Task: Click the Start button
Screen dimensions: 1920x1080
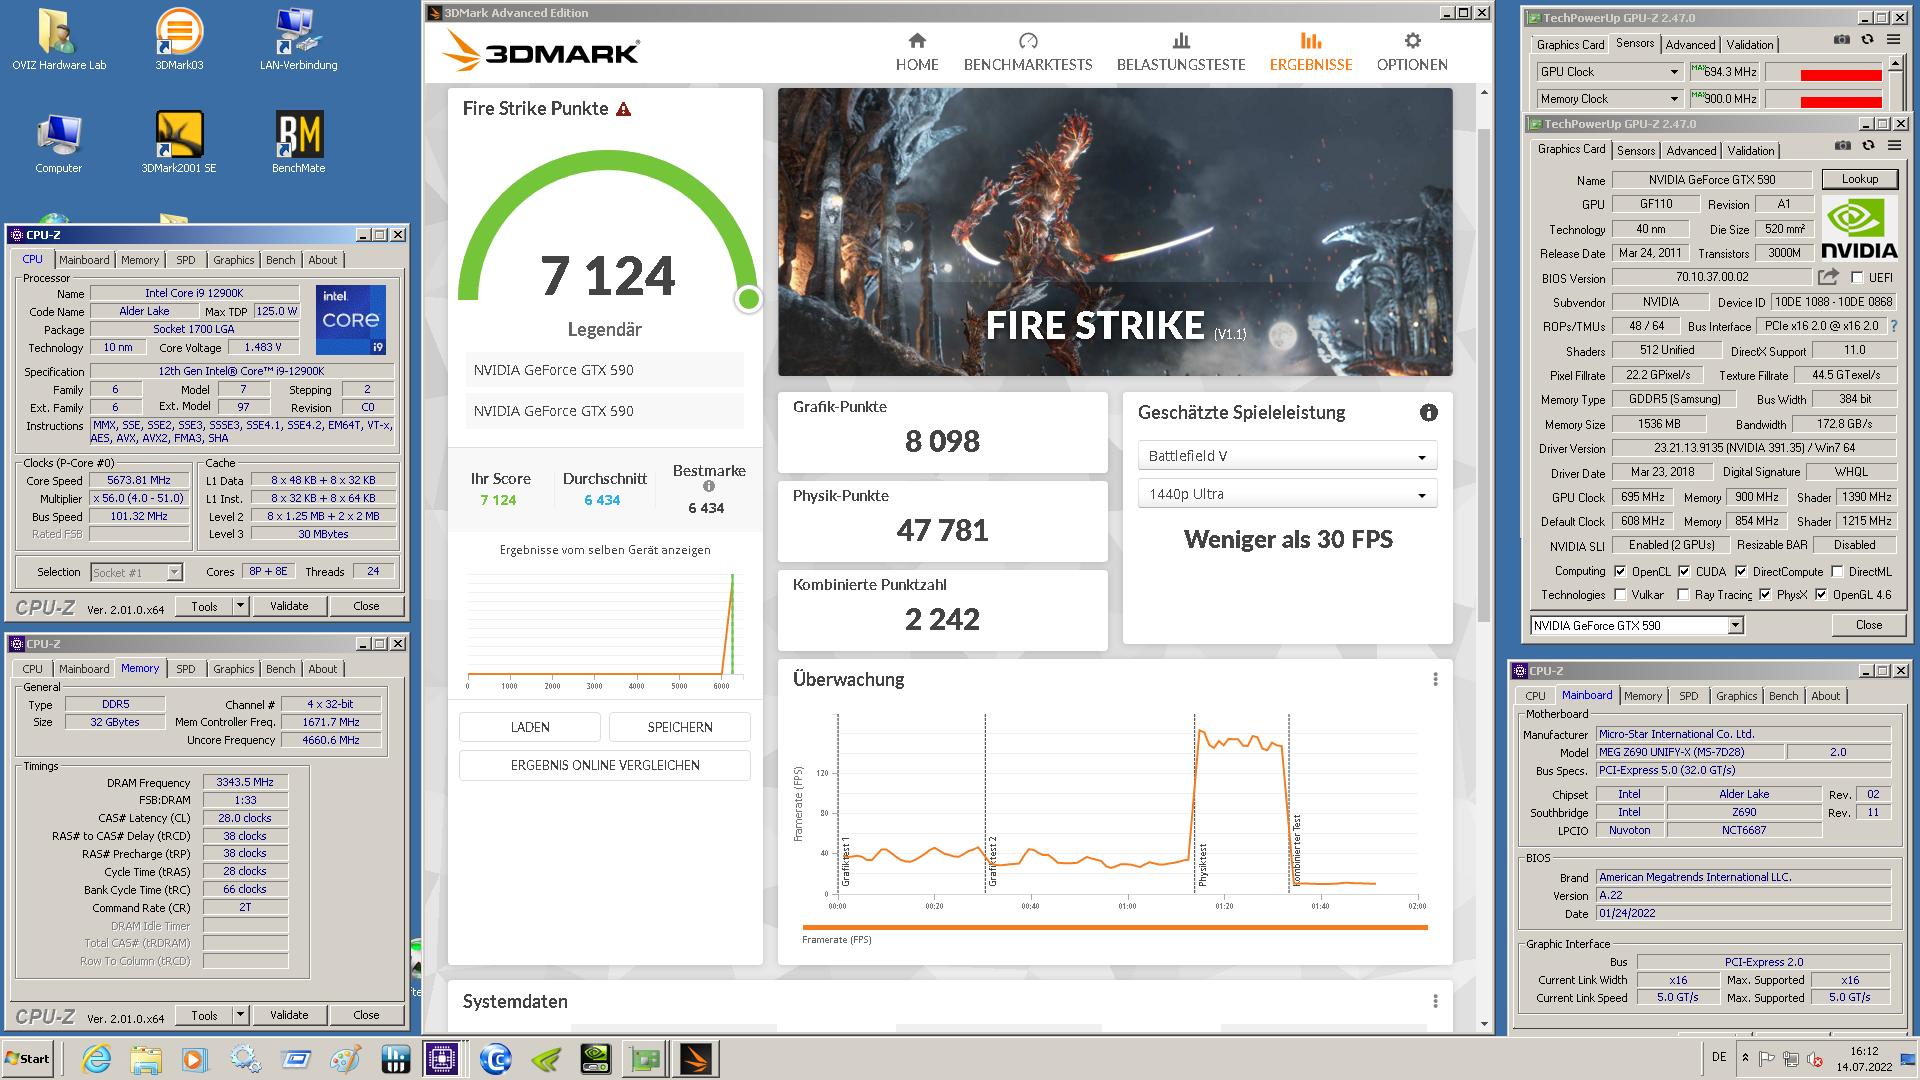Action: click(x=28, y=1059)
